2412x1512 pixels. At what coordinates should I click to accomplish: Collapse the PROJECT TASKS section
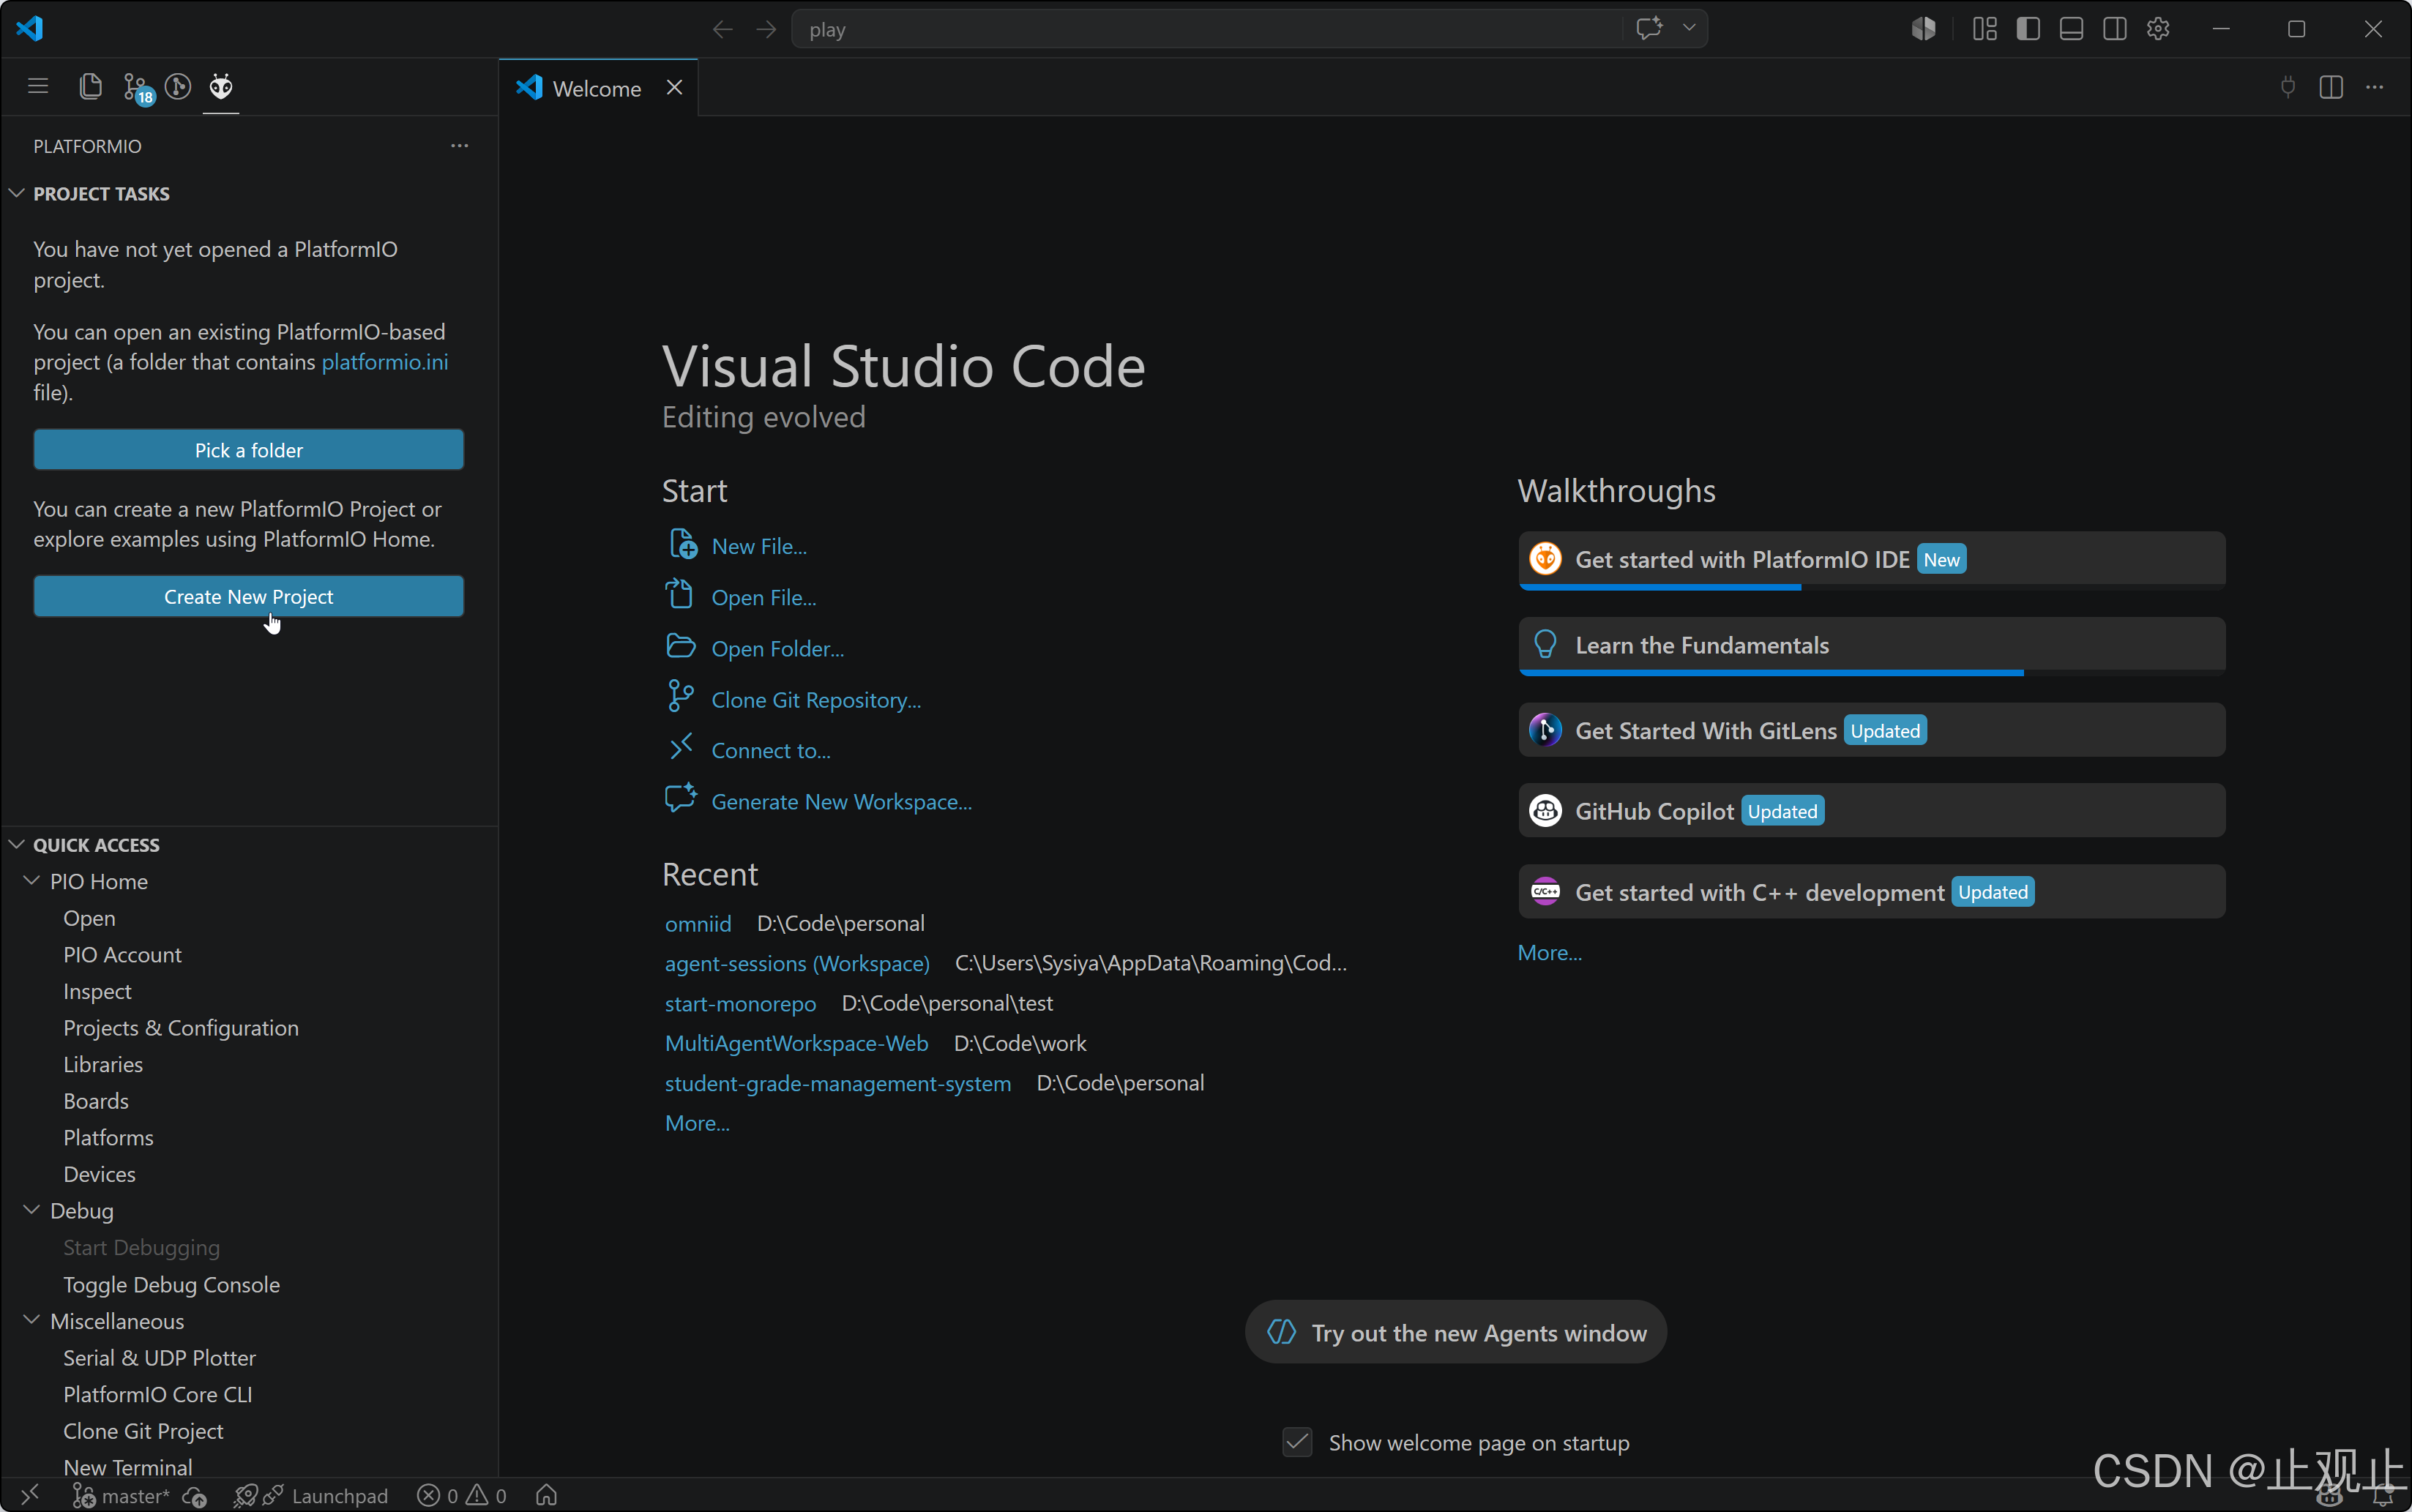click(17, 193)
